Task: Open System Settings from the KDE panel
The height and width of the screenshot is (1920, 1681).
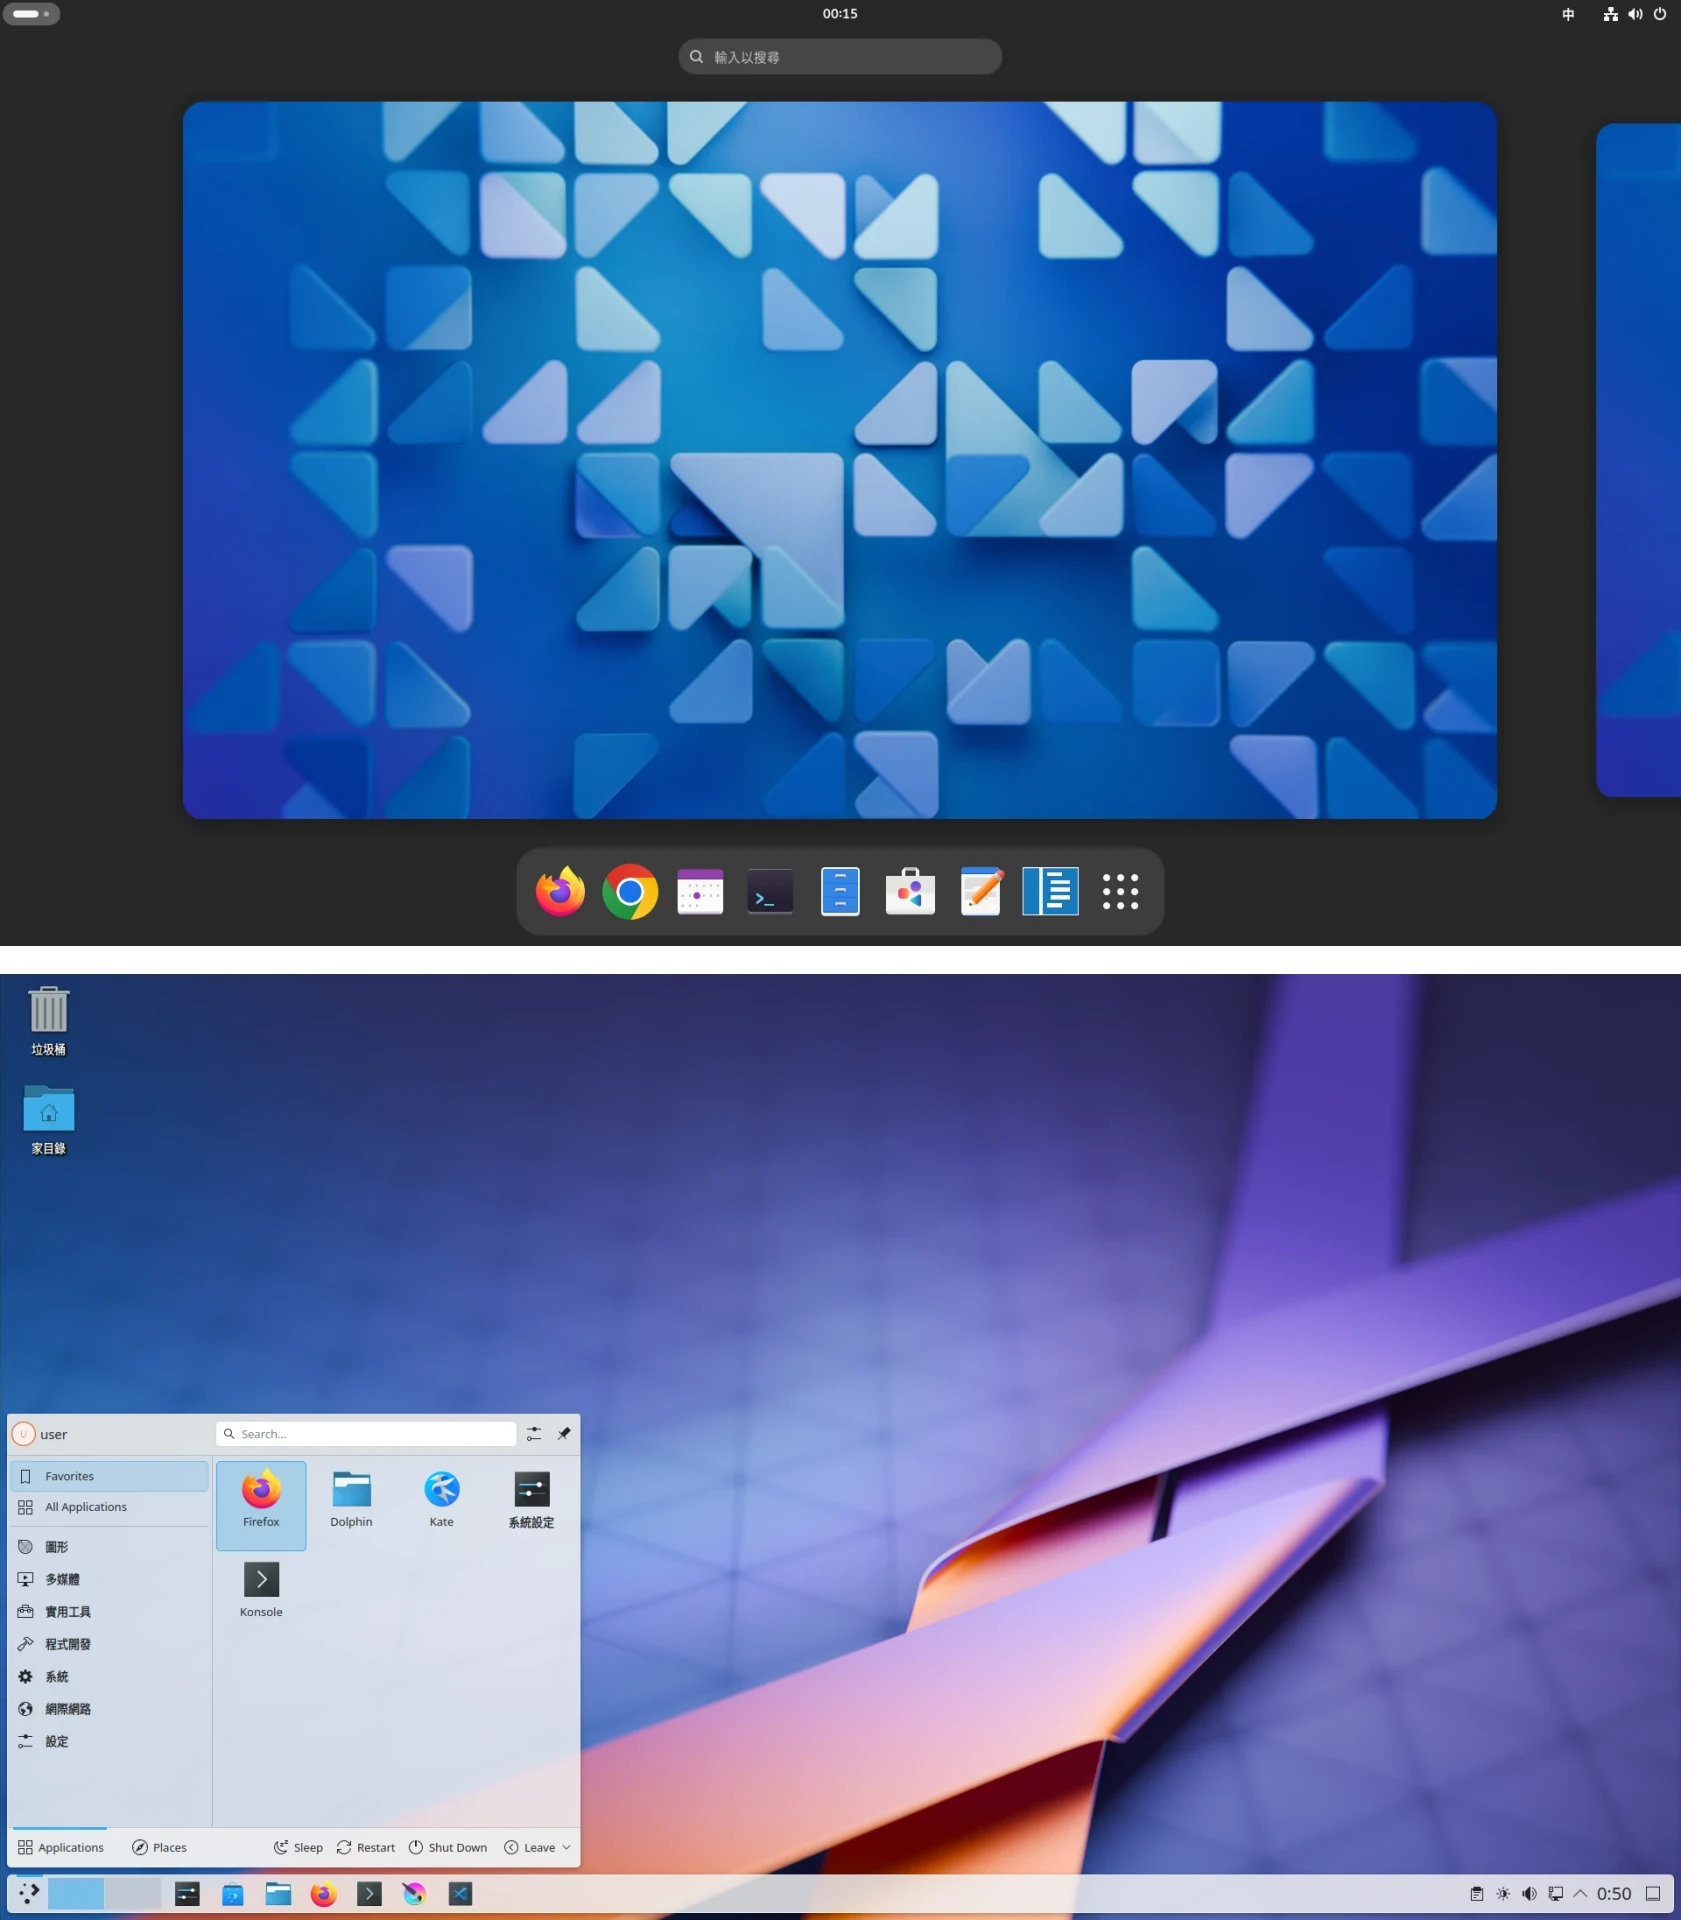Action: 187,1893
